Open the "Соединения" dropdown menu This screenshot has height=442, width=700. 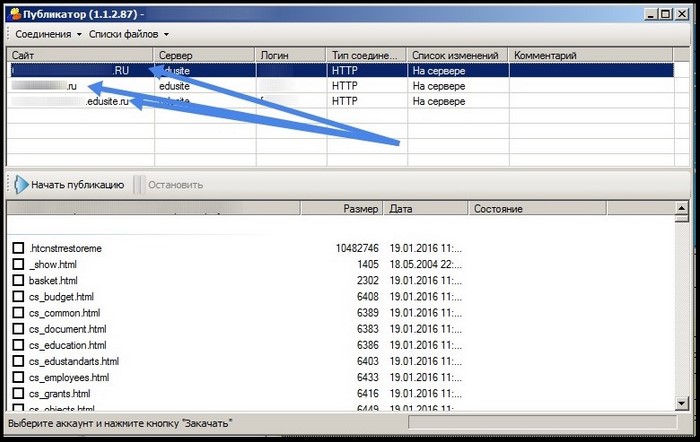coord(46,34)
